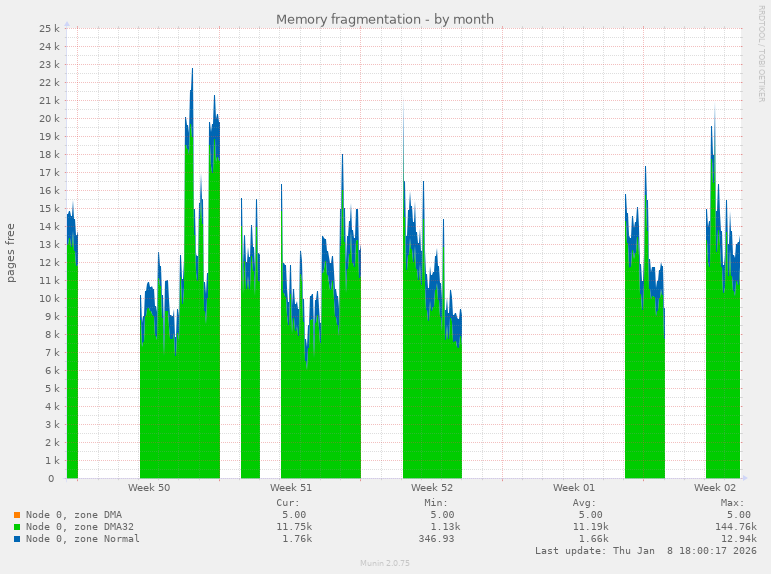Select the legend label Node 0, zone Normal
The width and height of the screenshot is (771, 574).
[x=83, y=539]
